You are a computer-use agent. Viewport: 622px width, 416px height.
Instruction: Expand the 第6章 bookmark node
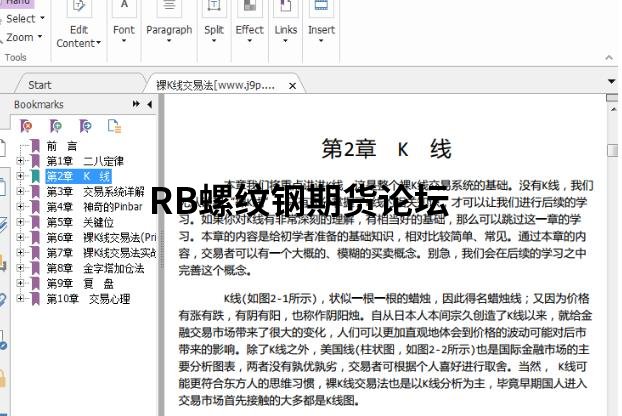pyautogui.click(x=20, y=237)
